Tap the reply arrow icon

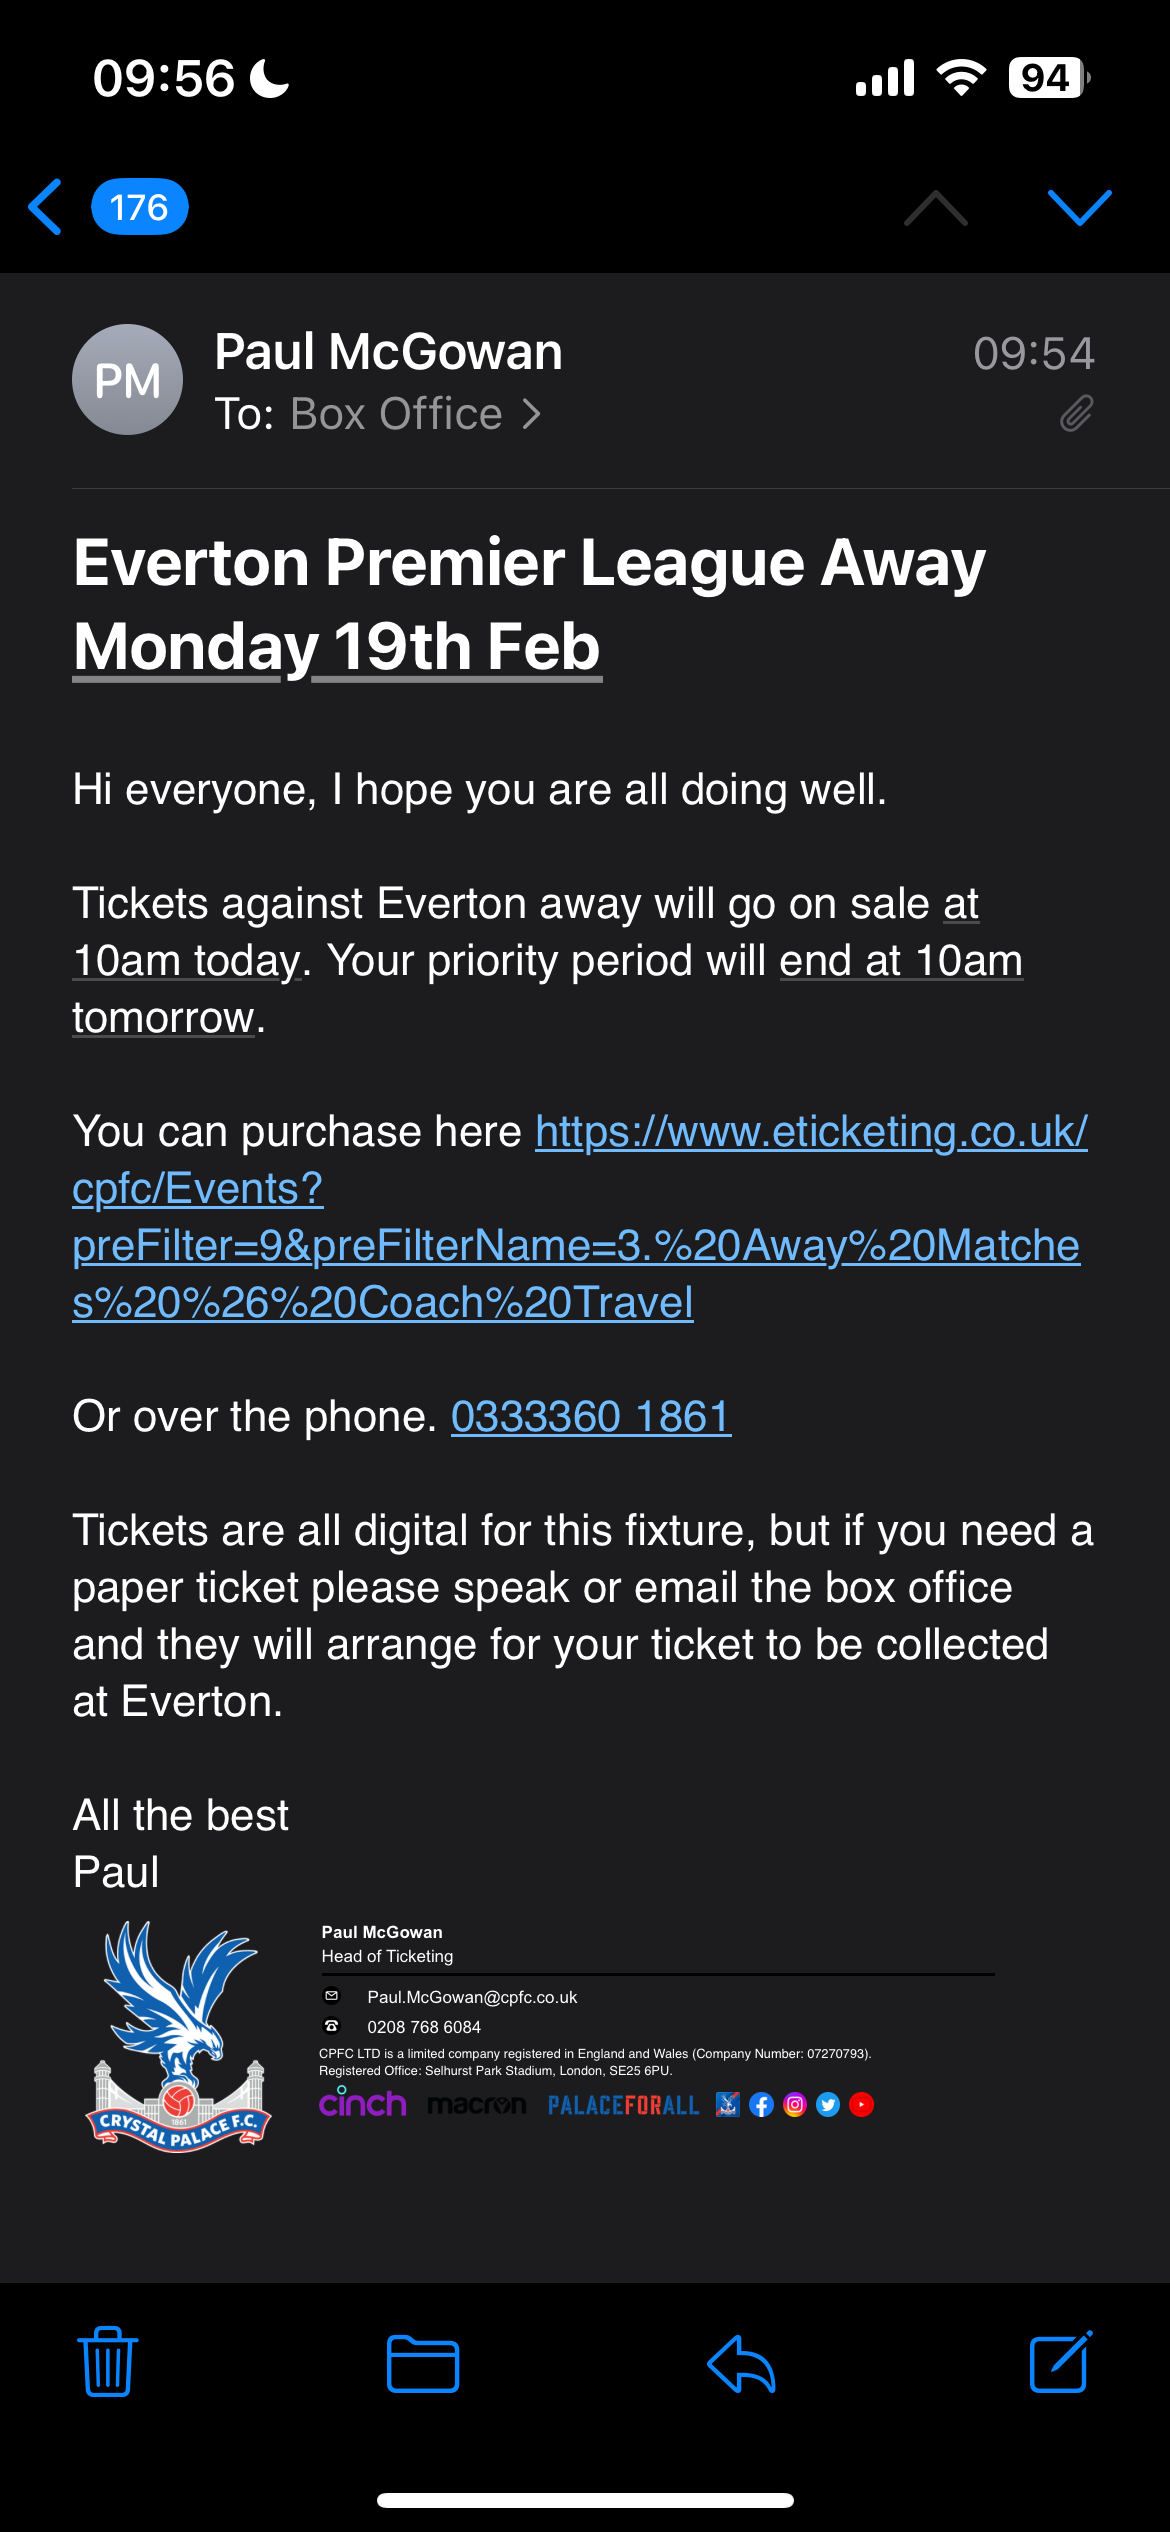741,2364
